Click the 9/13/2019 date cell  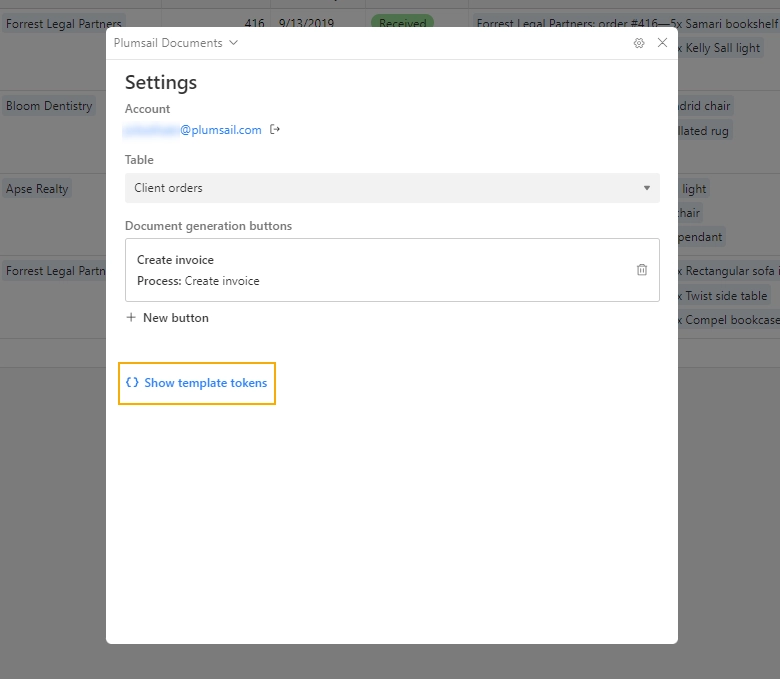click(306, 23)
